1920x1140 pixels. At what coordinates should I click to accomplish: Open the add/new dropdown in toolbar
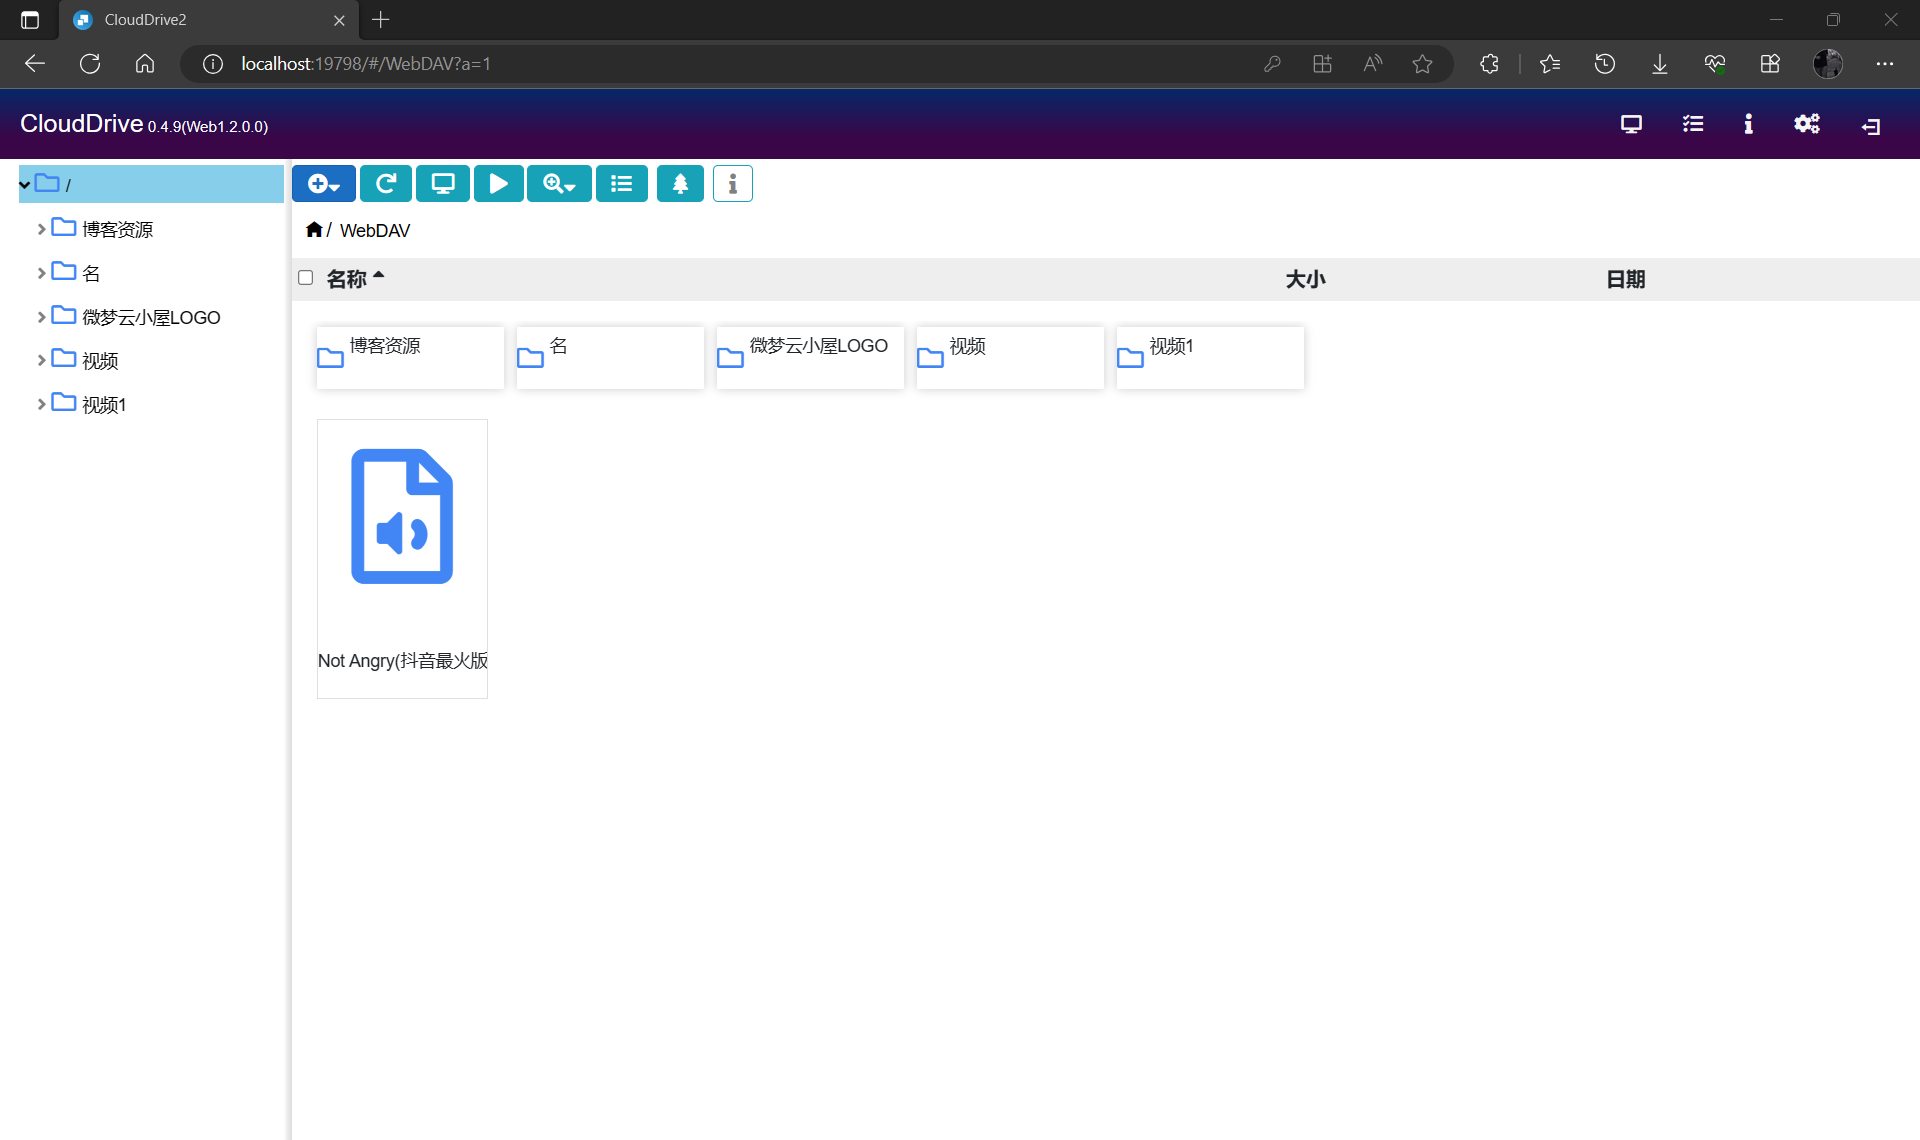click(x=324, y=184)
